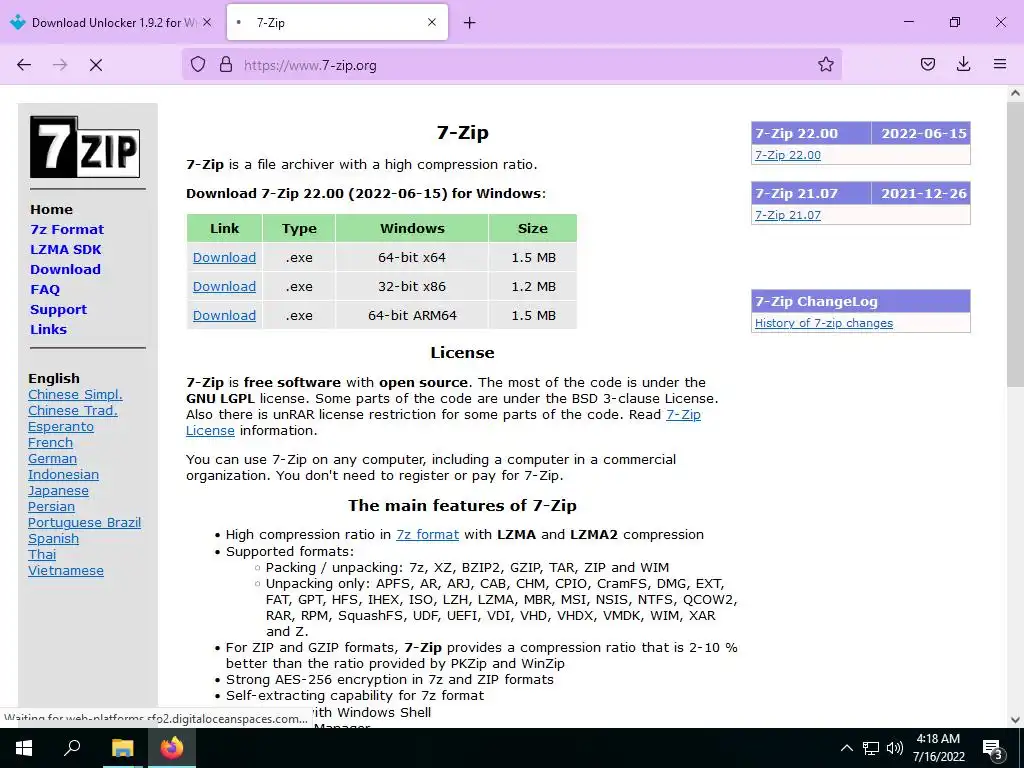
Task: Click the browser back arrow
Action: tap(24, 65)
